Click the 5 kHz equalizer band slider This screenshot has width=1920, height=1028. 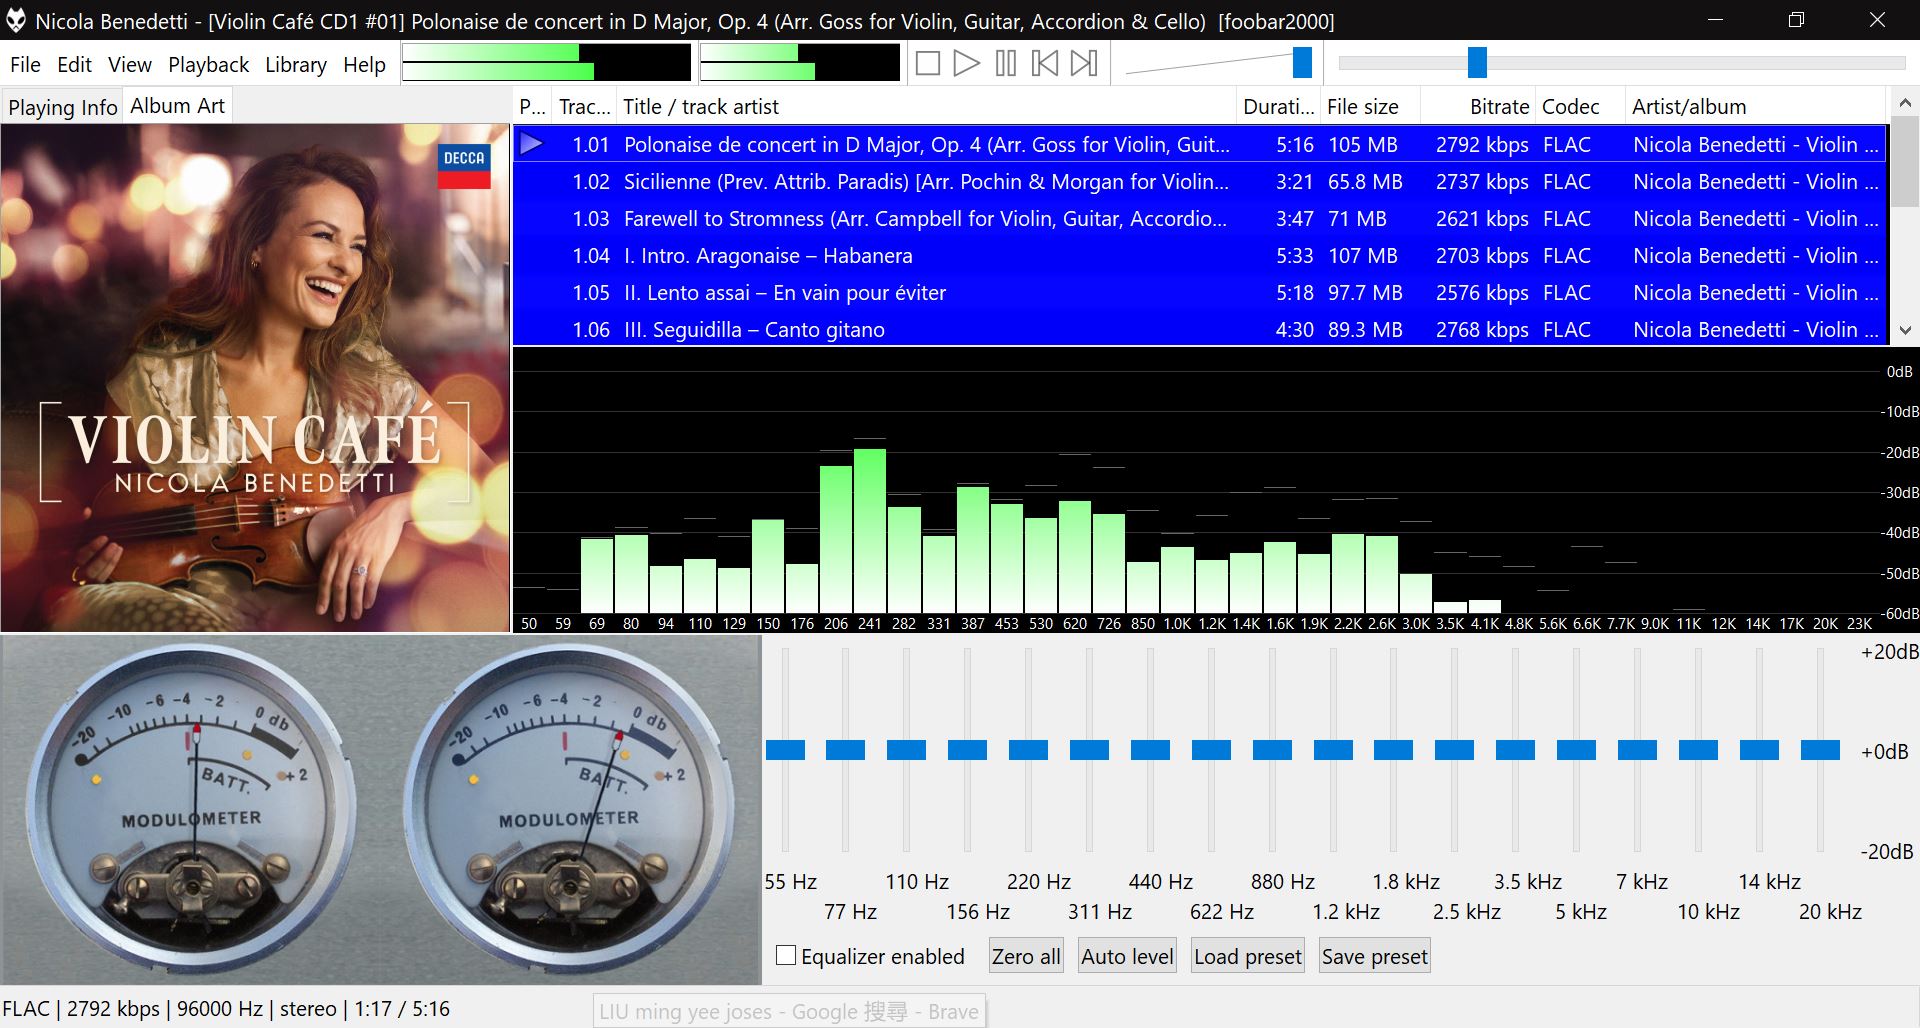click(1577, 750)
